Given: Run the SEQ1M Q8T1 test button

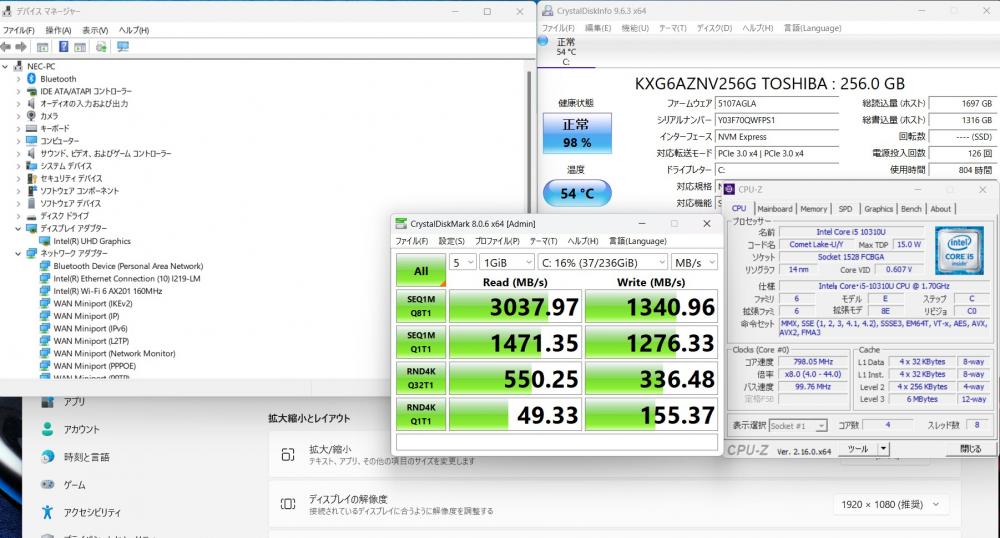Looking at the screenshot, I should [421, 306].
